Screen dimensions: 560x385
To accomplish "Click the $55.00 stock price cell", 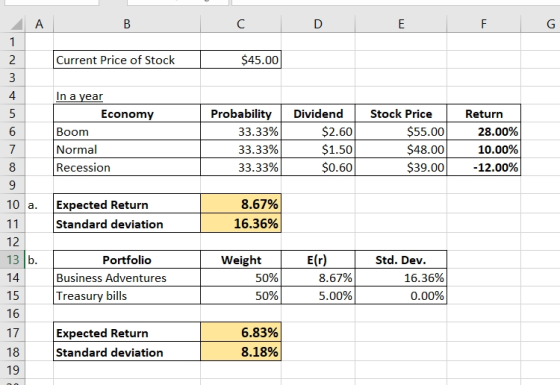I will (401, 131).
